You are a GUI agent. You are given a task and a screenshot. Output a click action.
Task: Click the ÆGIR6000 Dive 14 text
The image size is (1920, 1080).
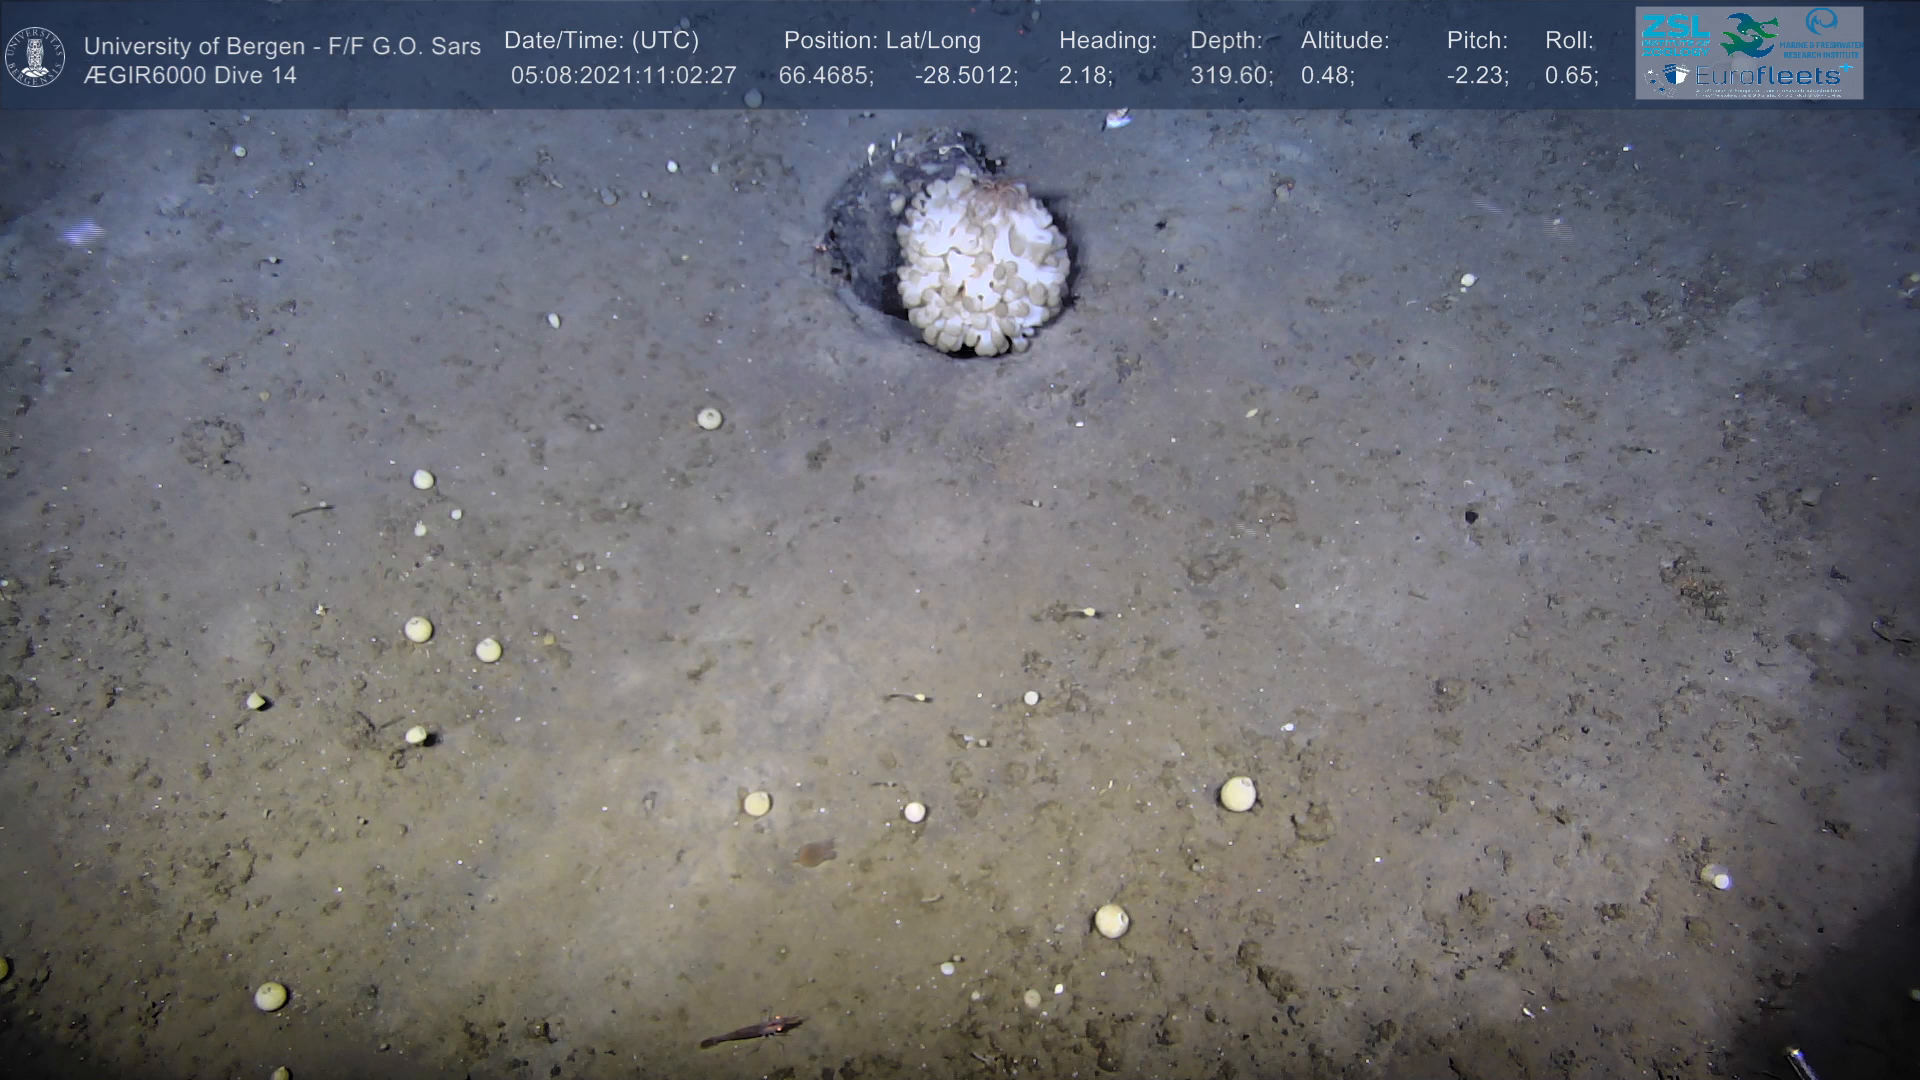[190, 76]
